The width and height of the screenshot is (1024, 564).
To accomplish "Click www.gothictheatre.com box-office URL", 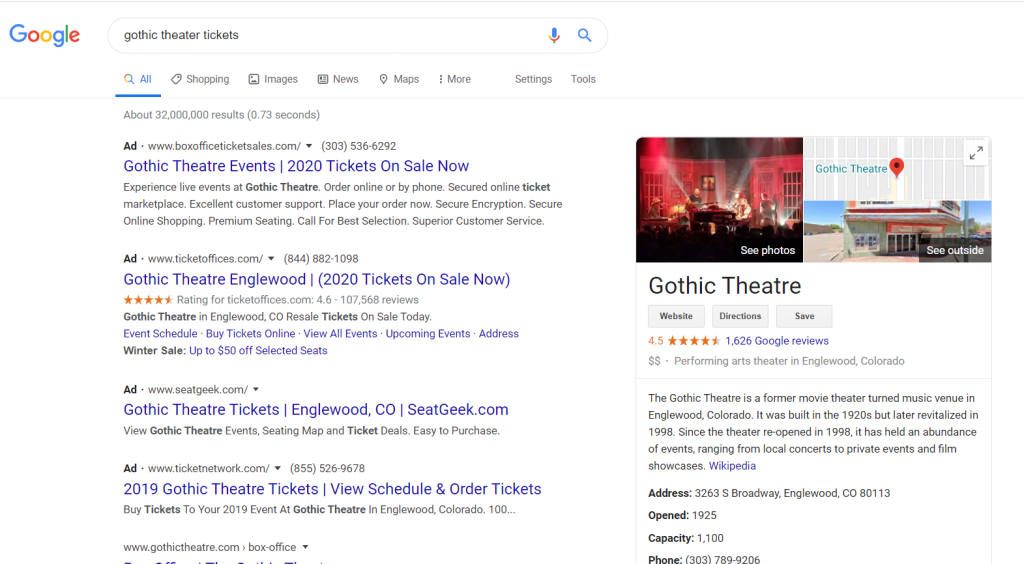I will click(210, 547).
